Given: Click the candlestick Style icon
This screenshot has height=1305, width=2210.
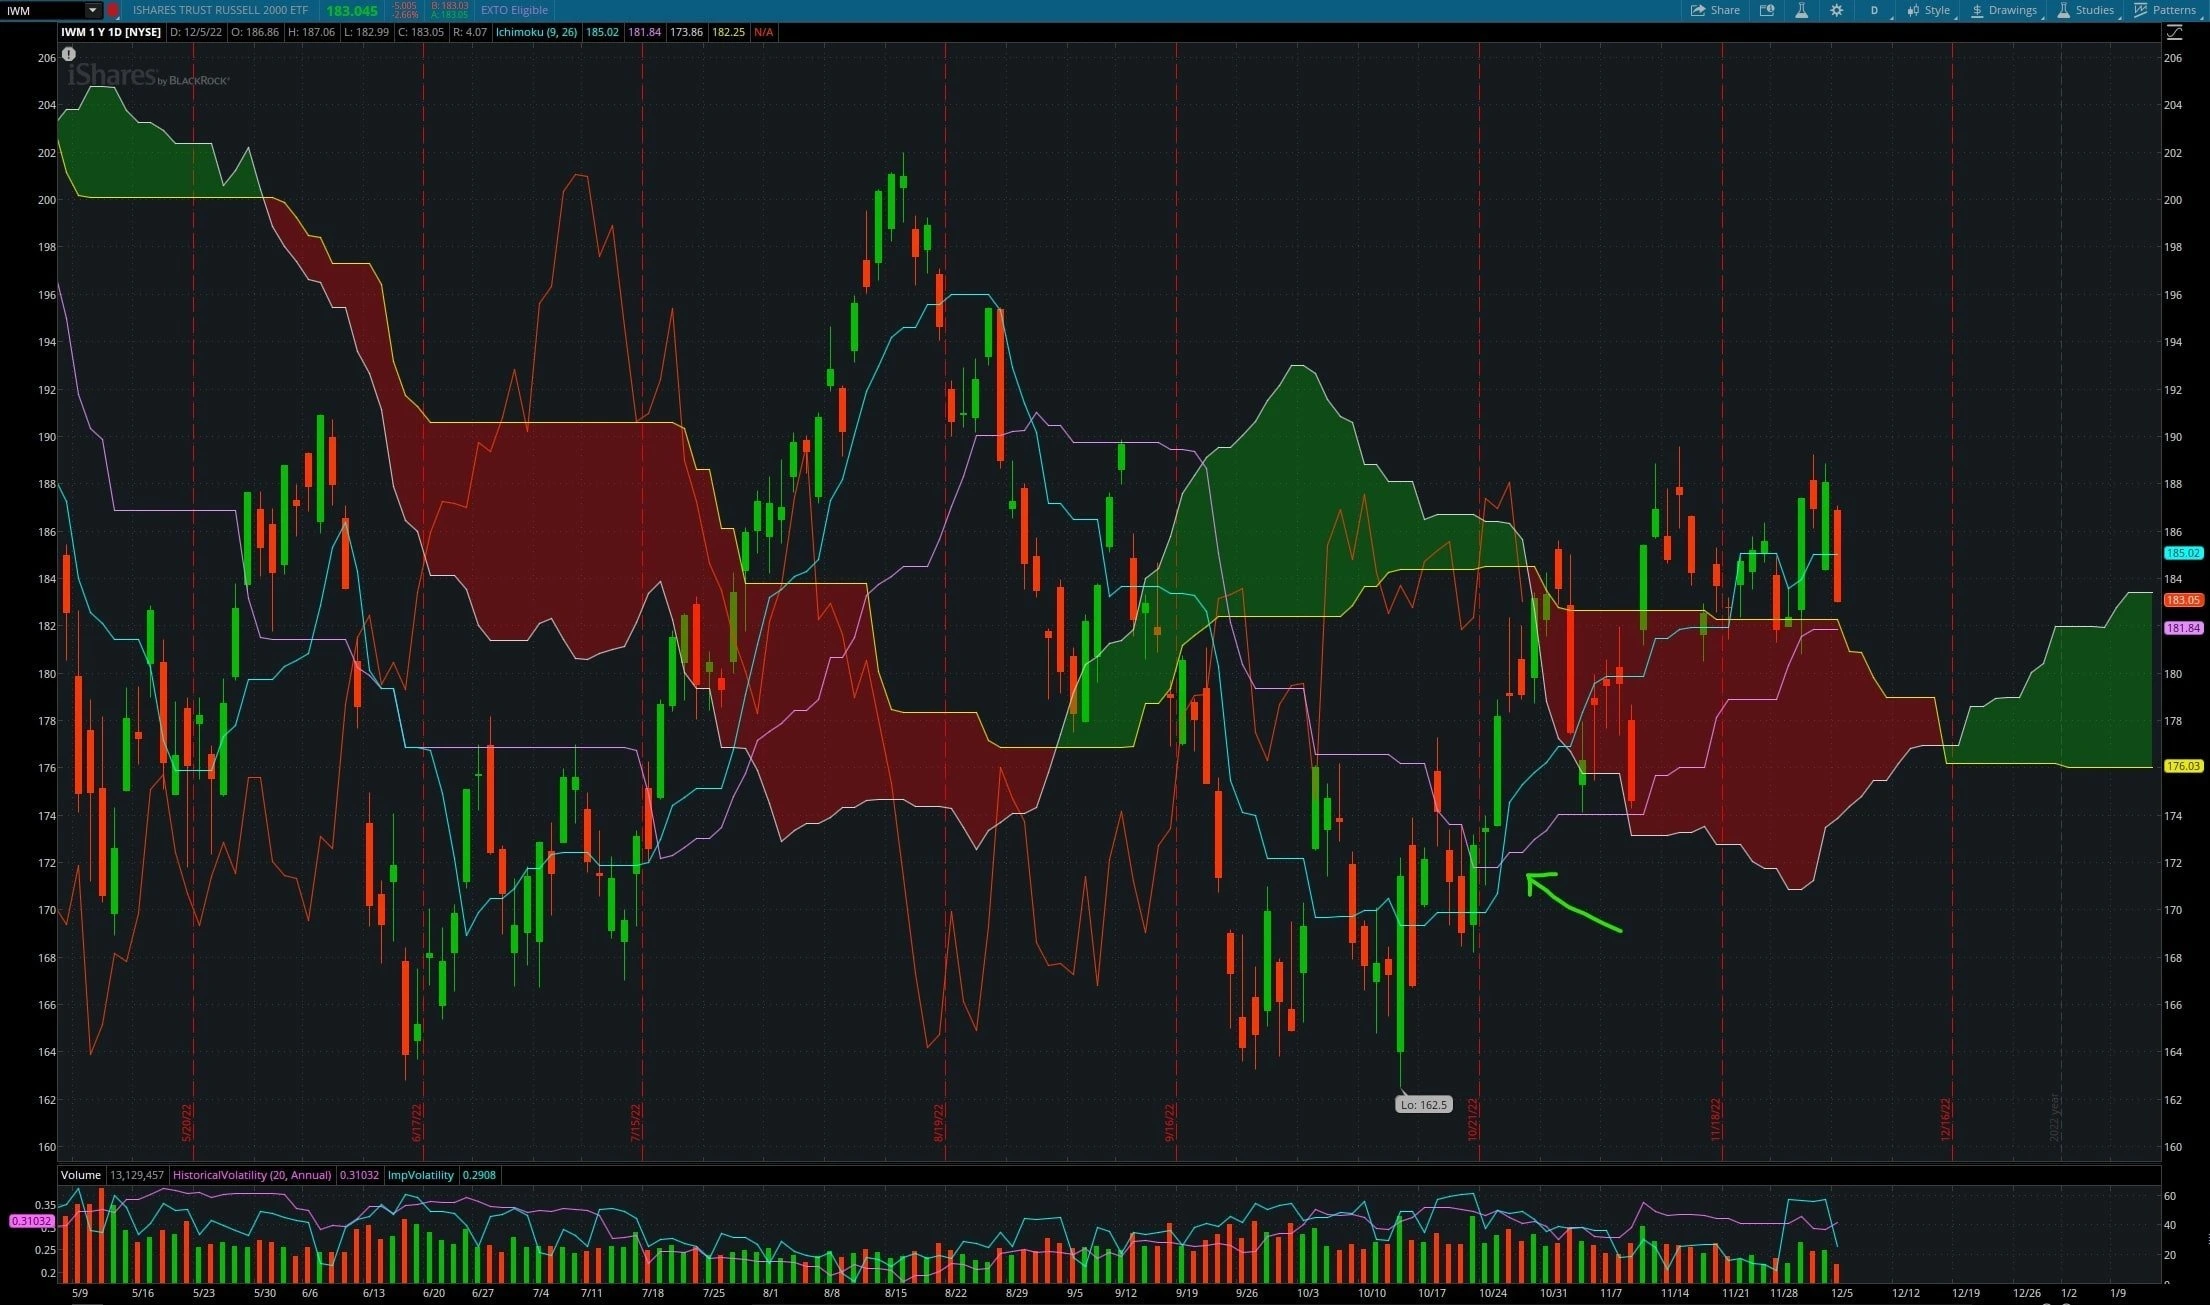Looking at the screenshot, I should [1916, 10].
